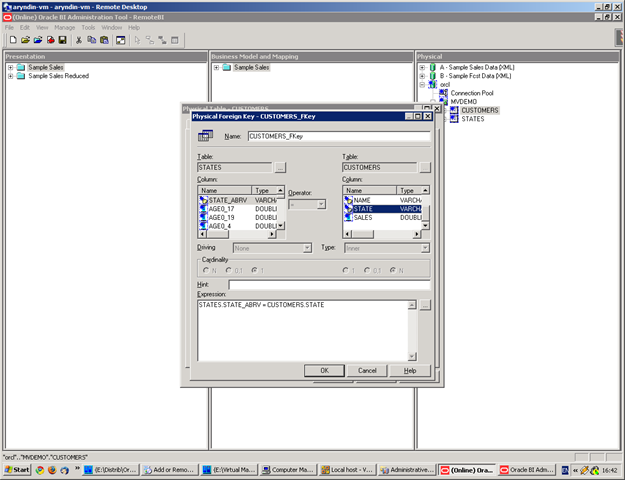
Task: Expand Sample Sales in Presentation pane
Action: 11,67
